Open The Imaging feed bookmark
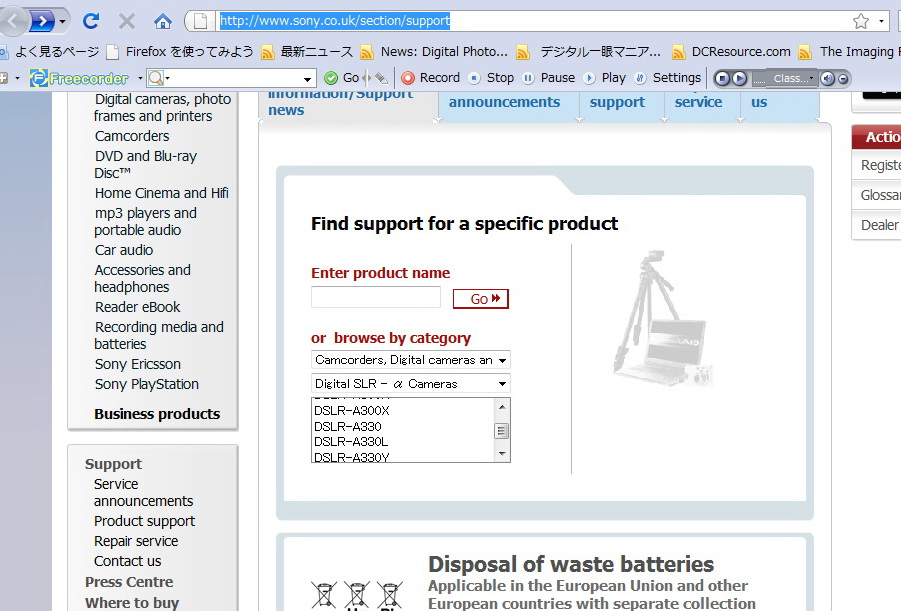Image resolution: width=901 pixels, height=611 pixels. coord(849,52)
